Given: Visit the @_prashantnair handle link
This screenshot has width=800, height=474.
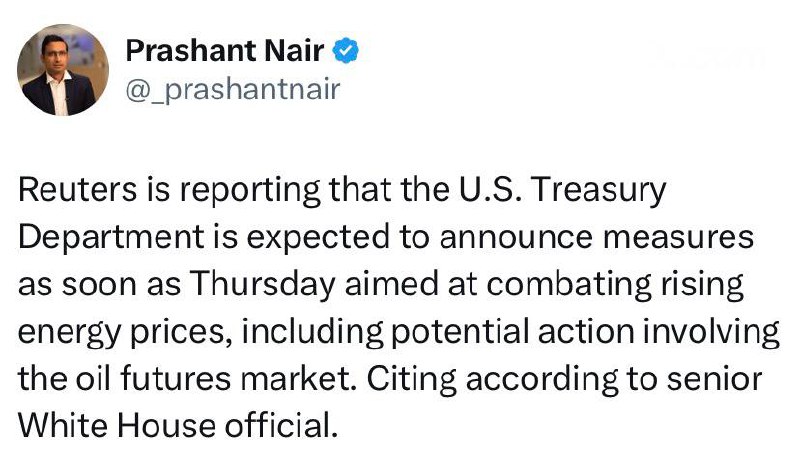Looking at the screenshot, I should (x=233, y=90).
